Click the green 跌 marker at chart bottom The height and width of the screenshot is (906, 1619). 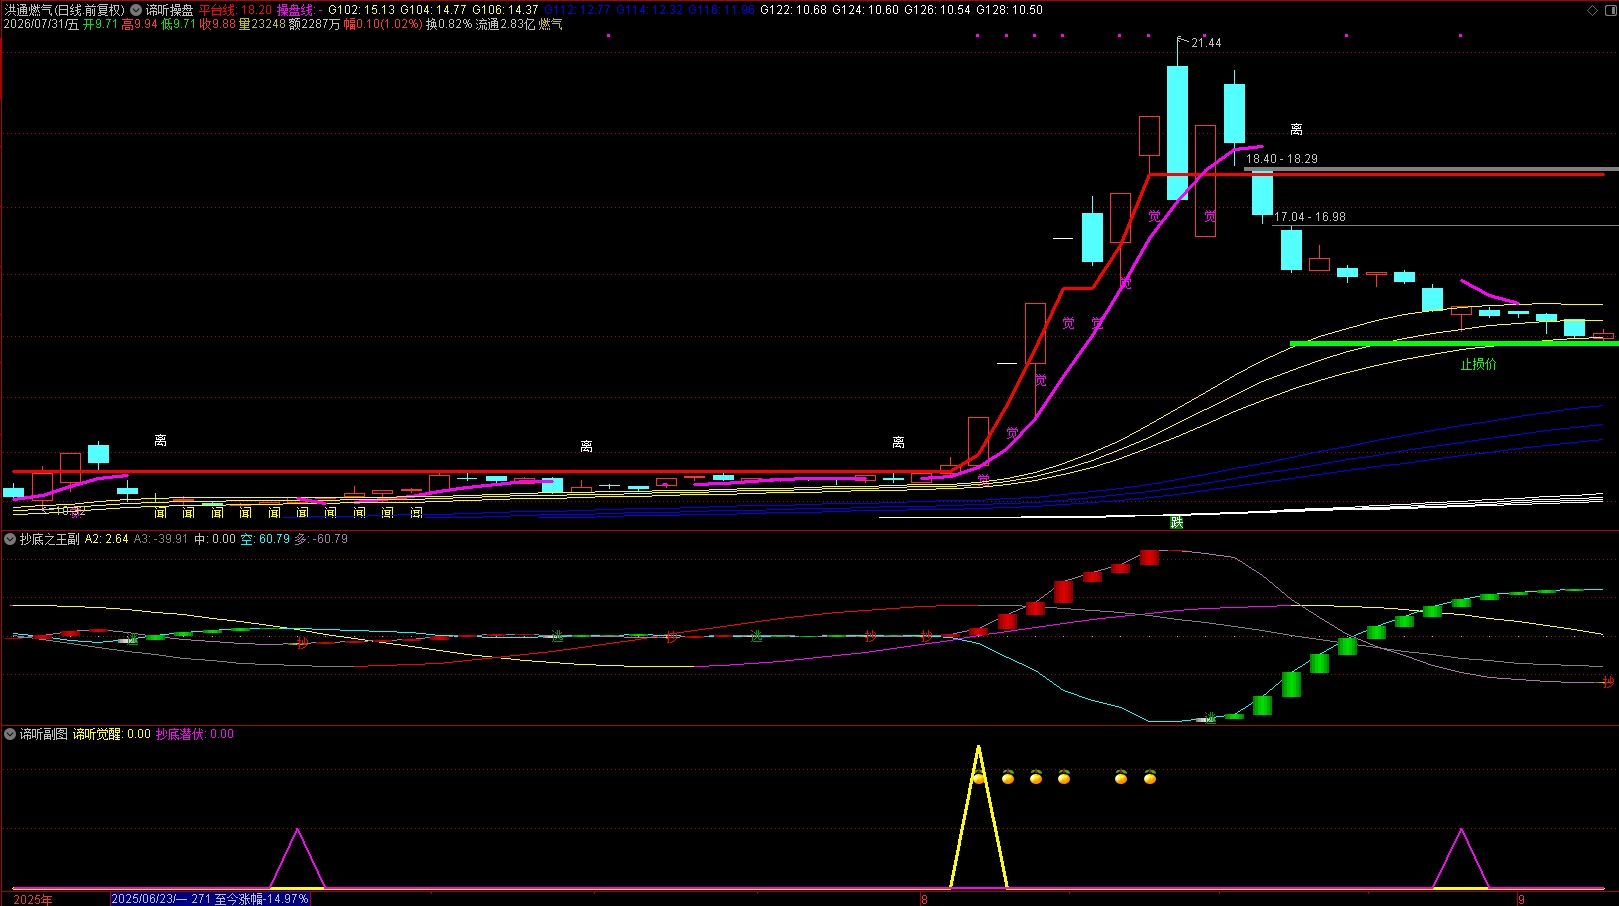pyautogui.click(x=1177, y=522)
